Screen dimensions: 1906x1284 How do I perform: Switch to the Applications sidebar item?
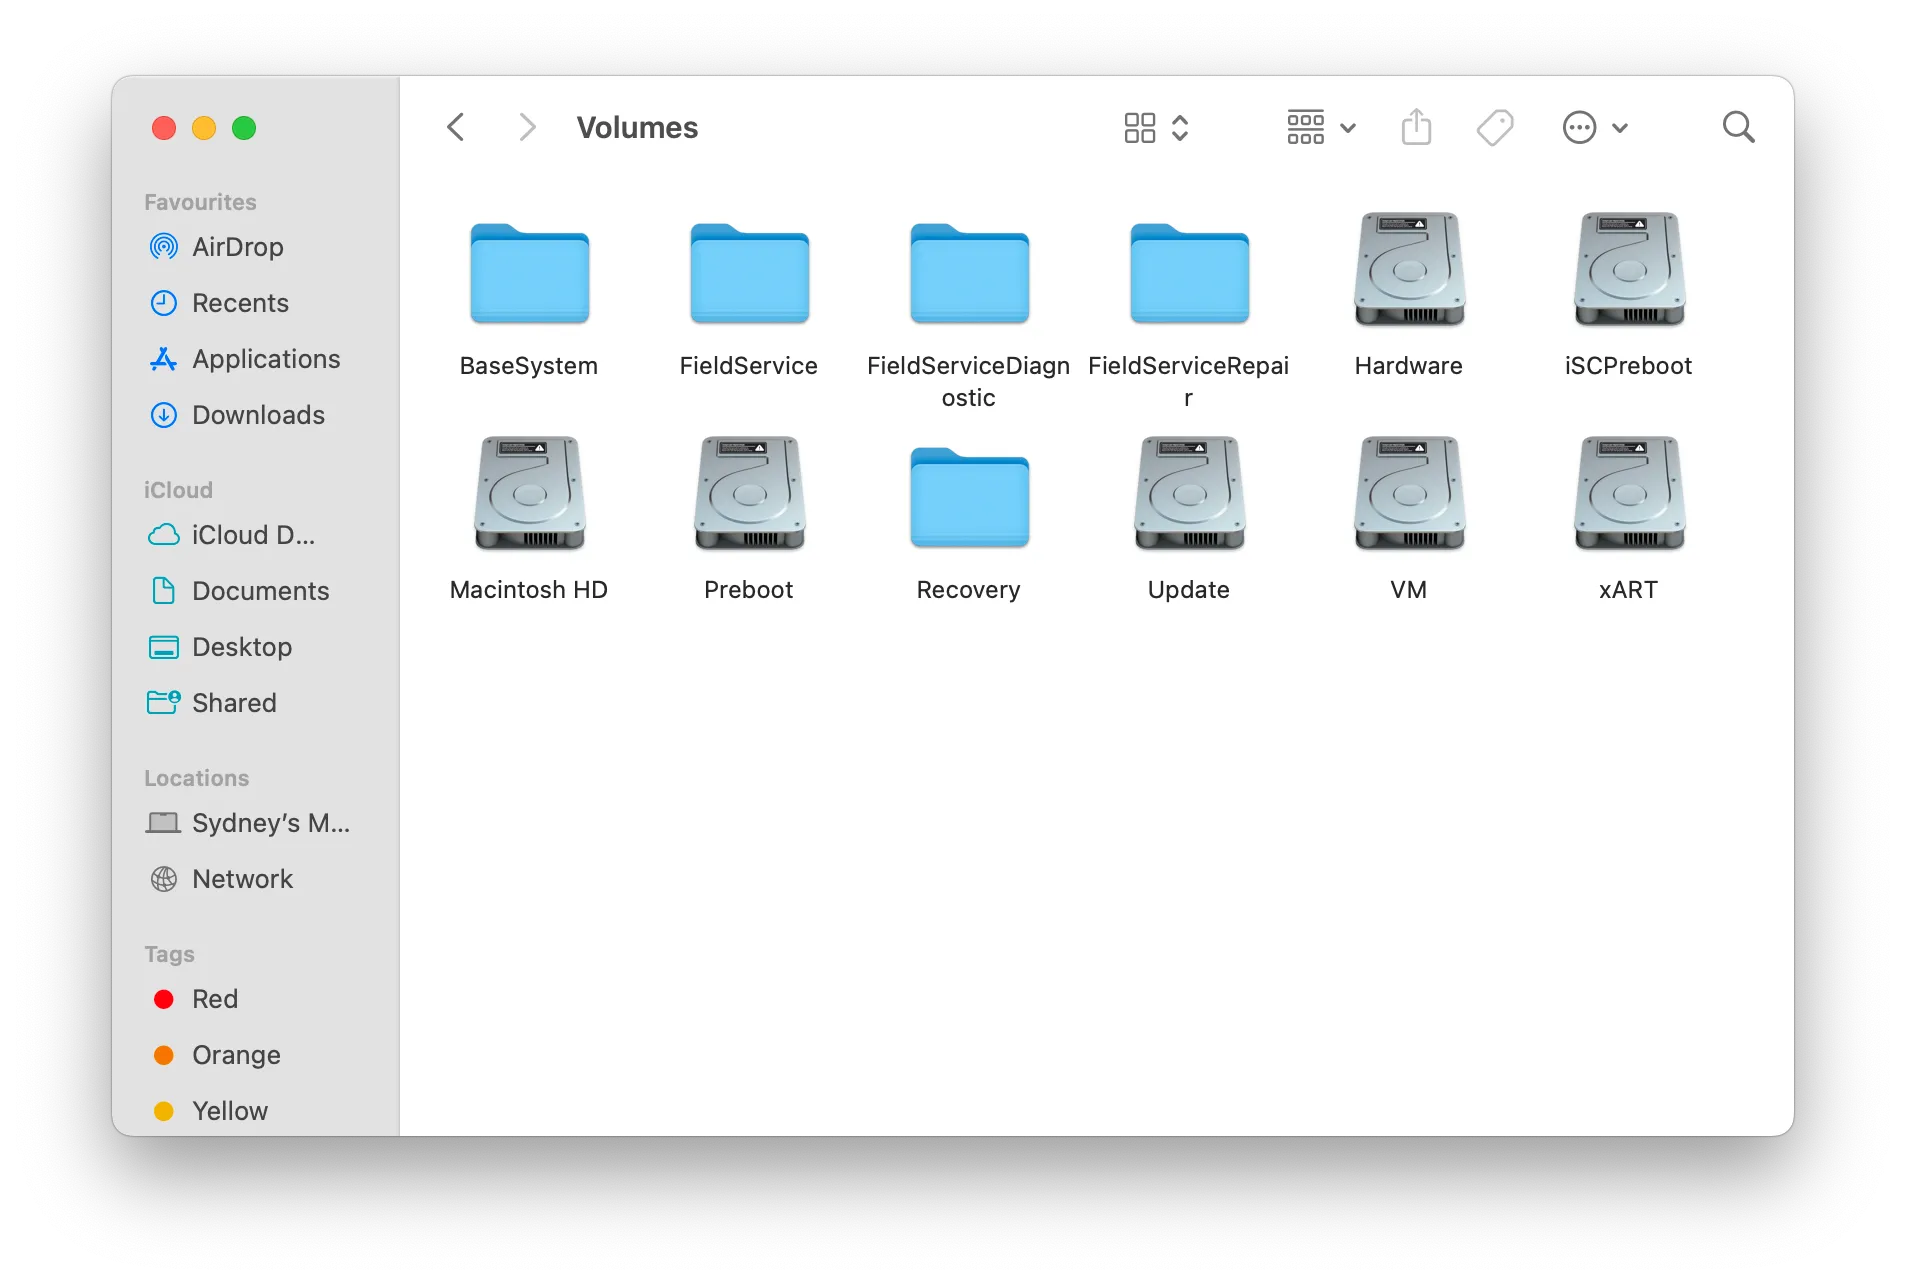pos(264,359)
